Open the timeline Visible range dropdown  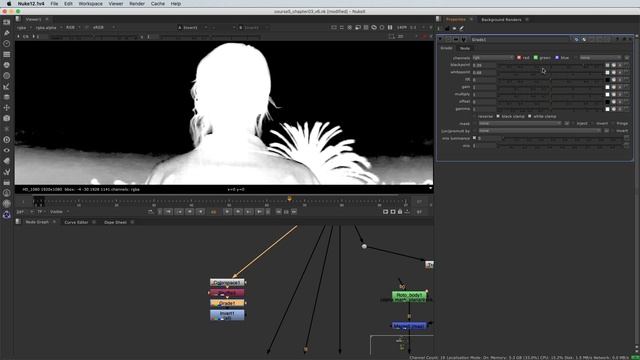[59, 212]
